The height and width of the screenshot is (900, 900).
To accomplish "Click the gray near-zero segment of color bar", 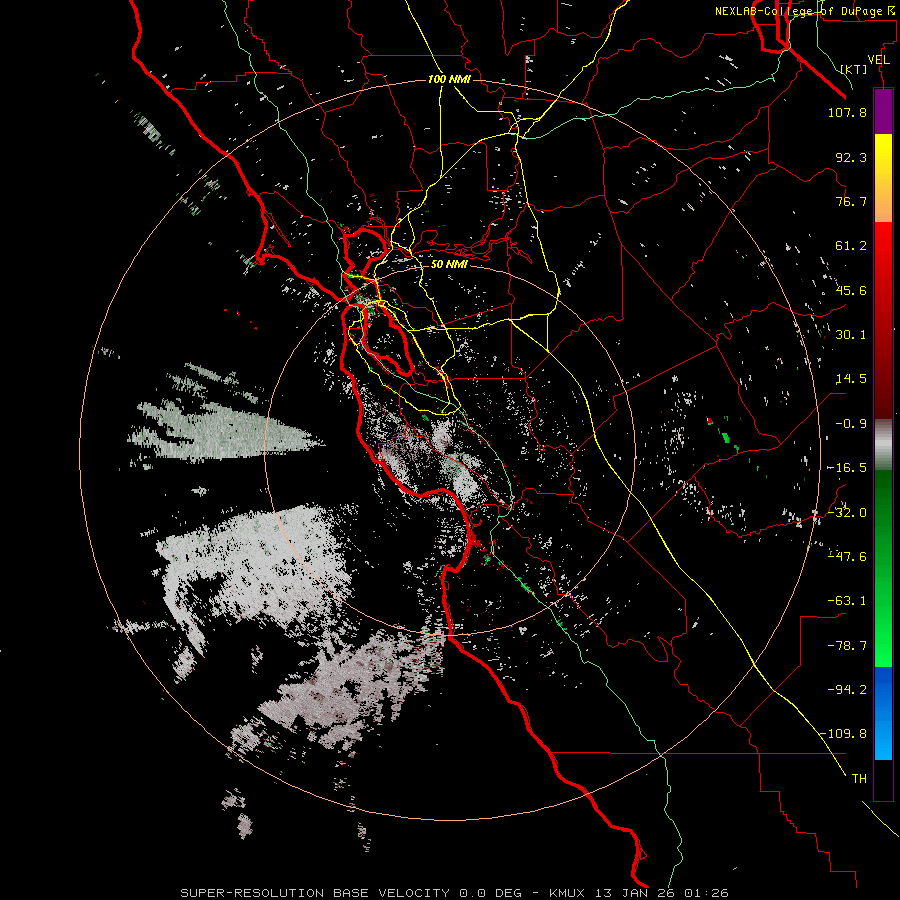I will pyautogui.click(x=883, y=445).
